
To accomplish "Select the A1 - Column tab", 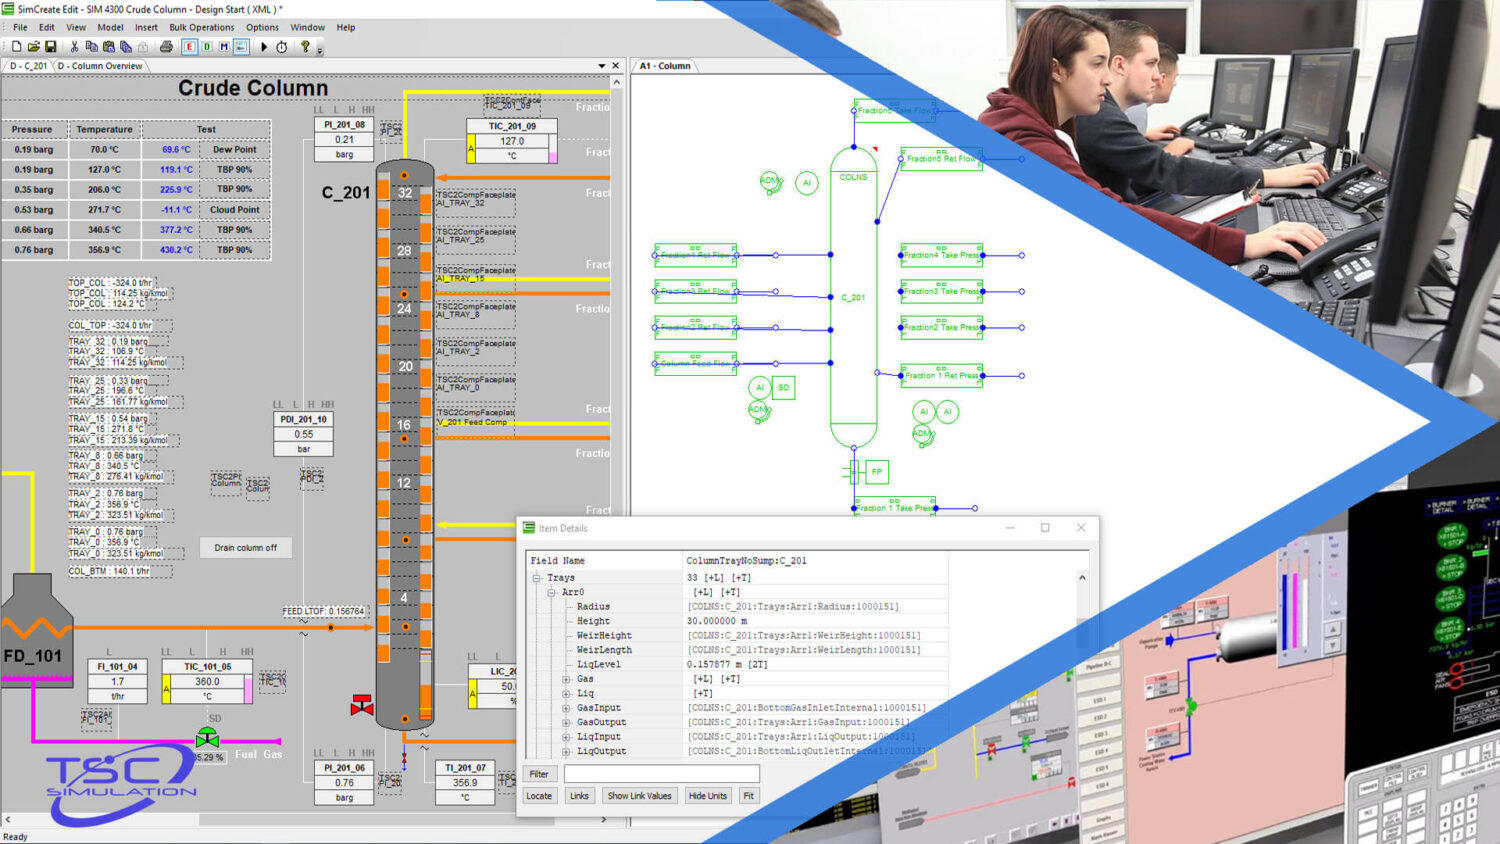I will tap(665, 66).
